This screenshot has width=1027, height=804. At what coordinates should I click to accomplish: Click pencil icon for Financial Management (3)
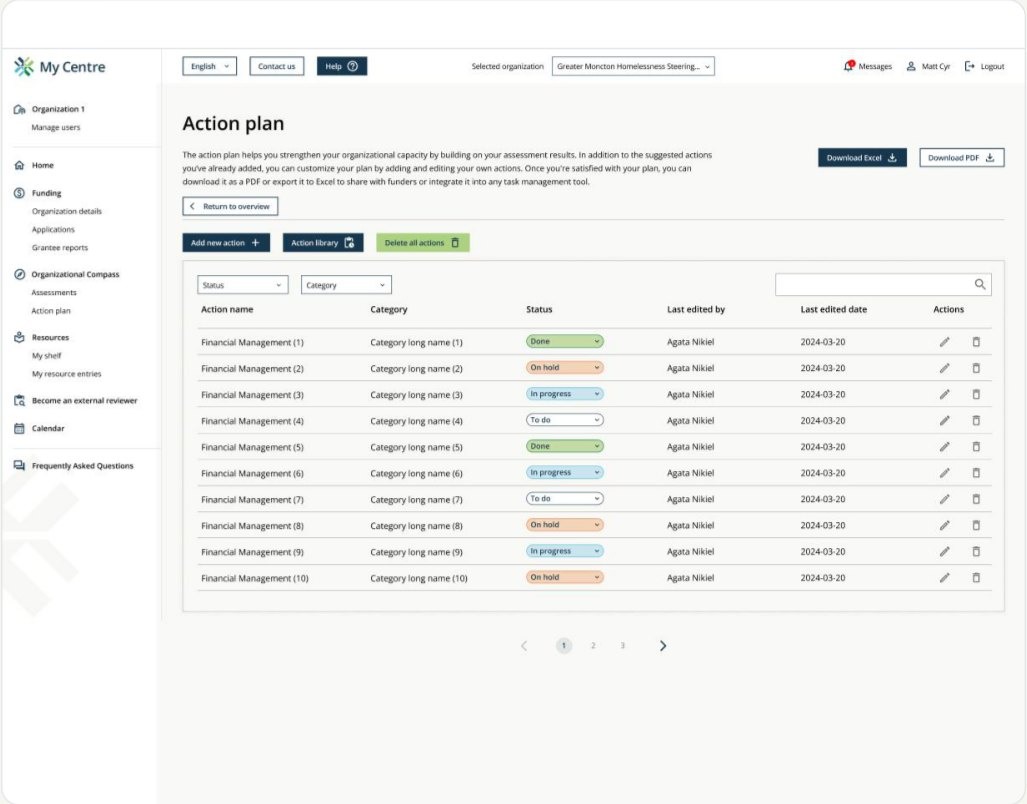pyautogui.click(x=944, y=394)
